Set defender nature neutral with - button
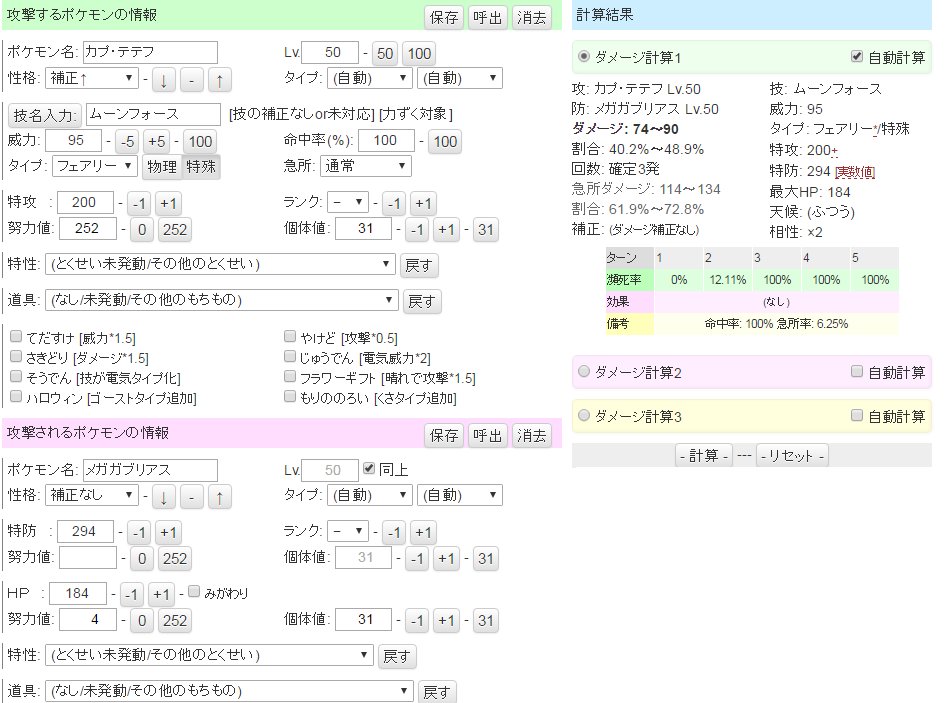The width and height of the screenshot is (949, 703). click(x=191, y=497)
